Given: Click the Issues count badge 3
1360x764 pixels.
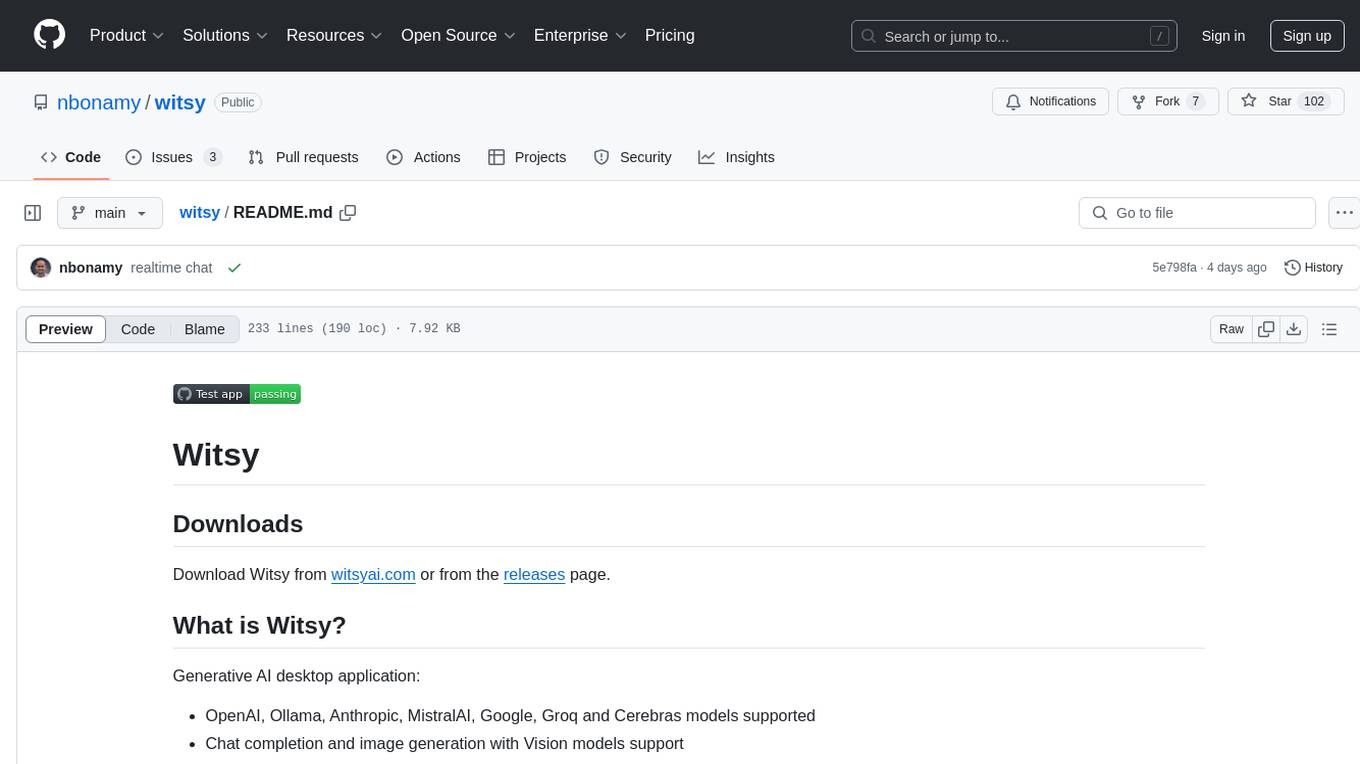Looking at the screenshot, I should tap(212, 157).
